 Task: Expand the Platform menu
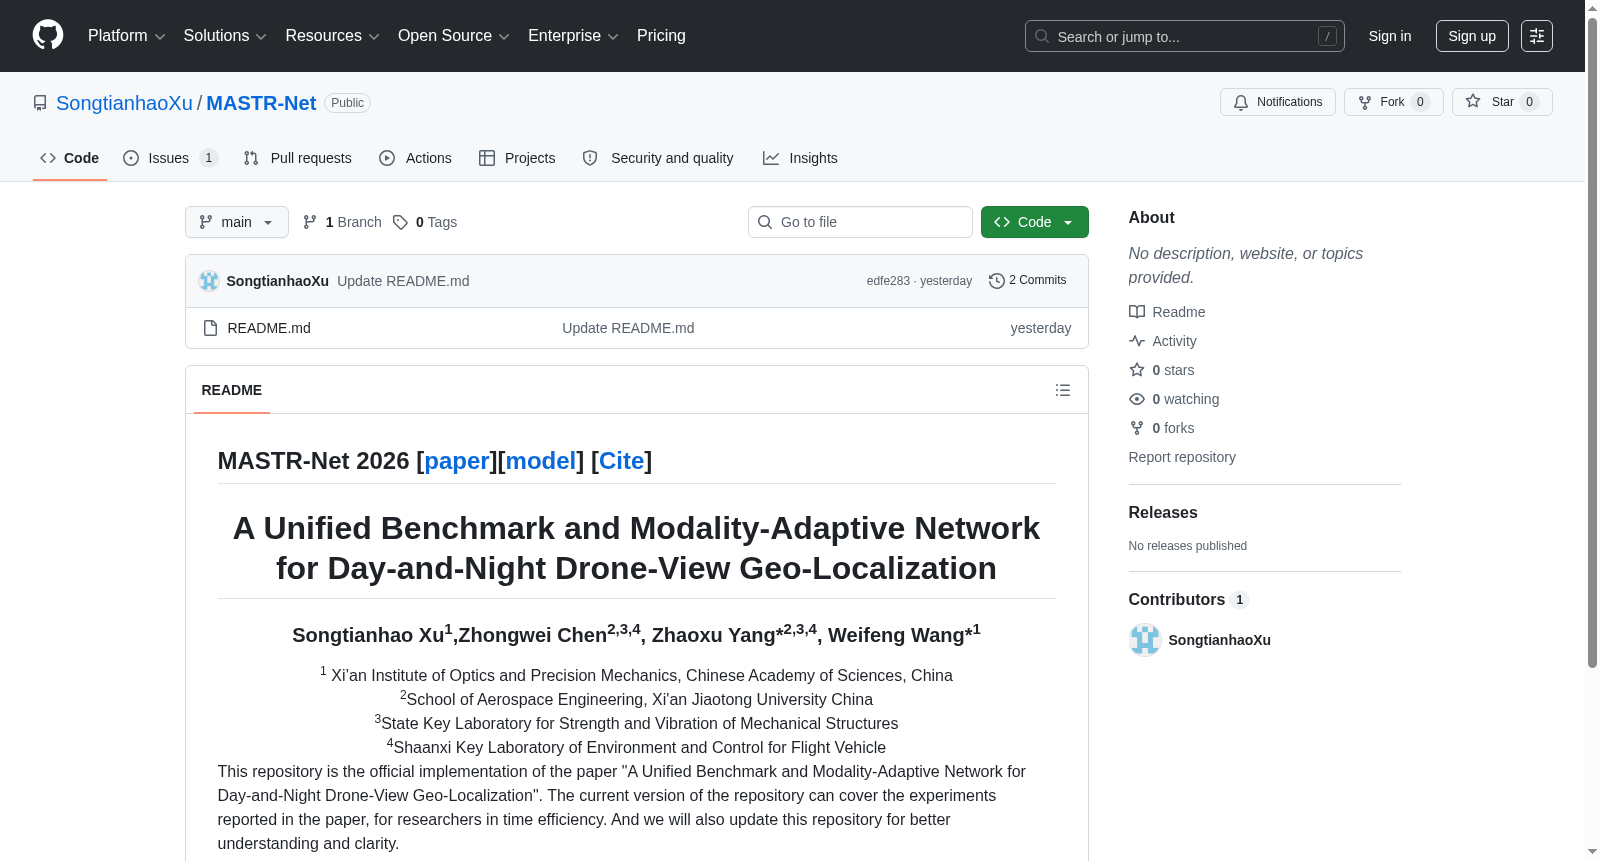[127, 36]
